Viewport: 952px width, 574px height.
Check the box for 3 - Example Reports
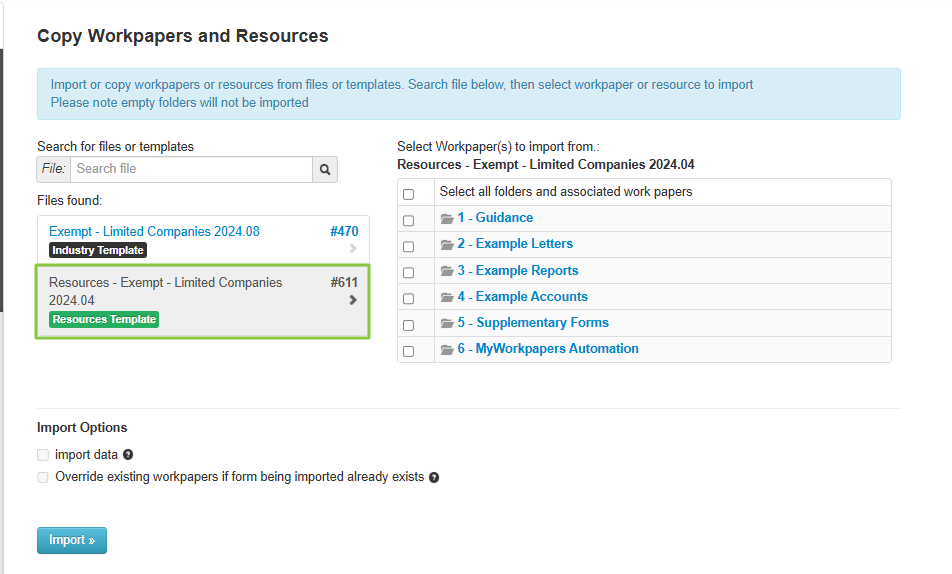408,273
